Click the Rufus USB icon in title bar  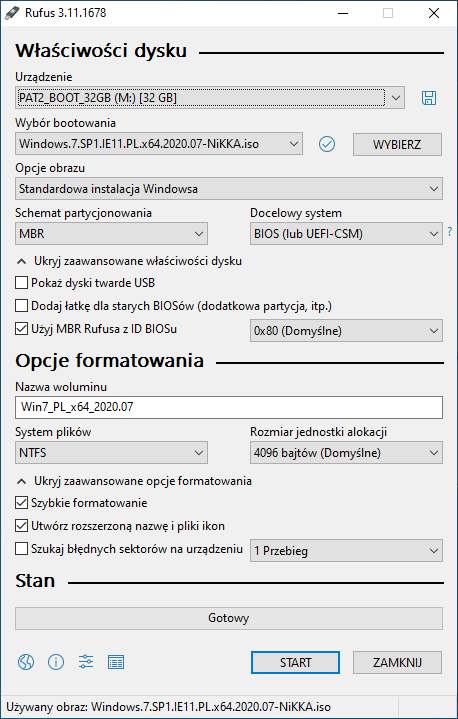click(x=11, y=13)
